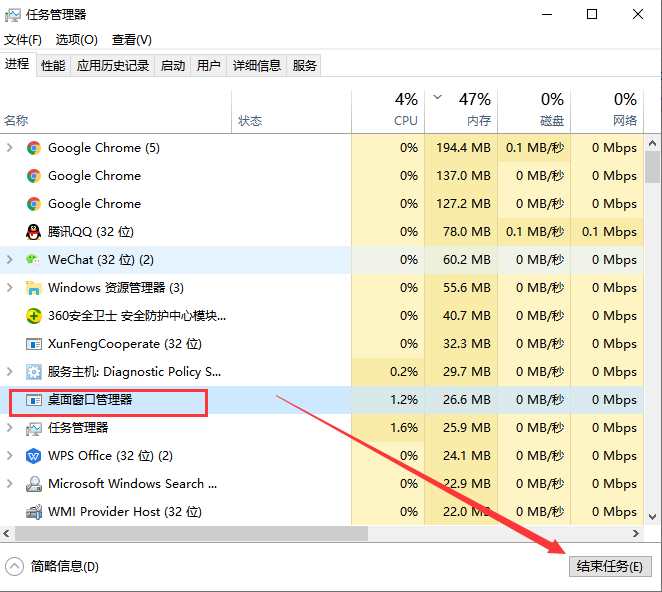Select the 360安全卫士 process name
662x592 pixels.
coord(137,316)
